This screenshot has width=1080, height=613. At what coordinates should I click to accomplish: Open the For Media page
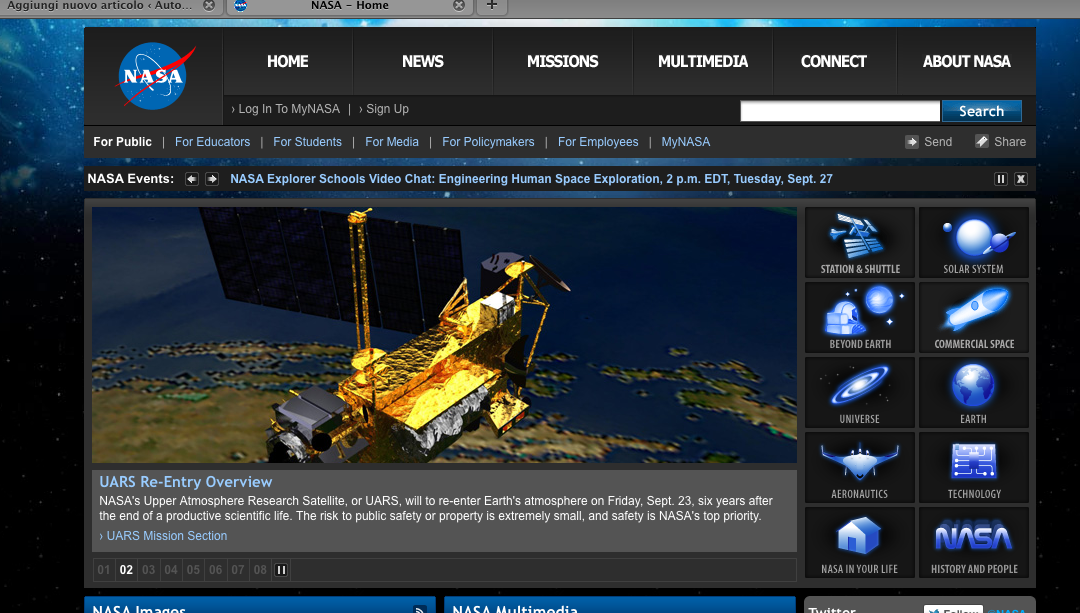[x=392, y=142]
